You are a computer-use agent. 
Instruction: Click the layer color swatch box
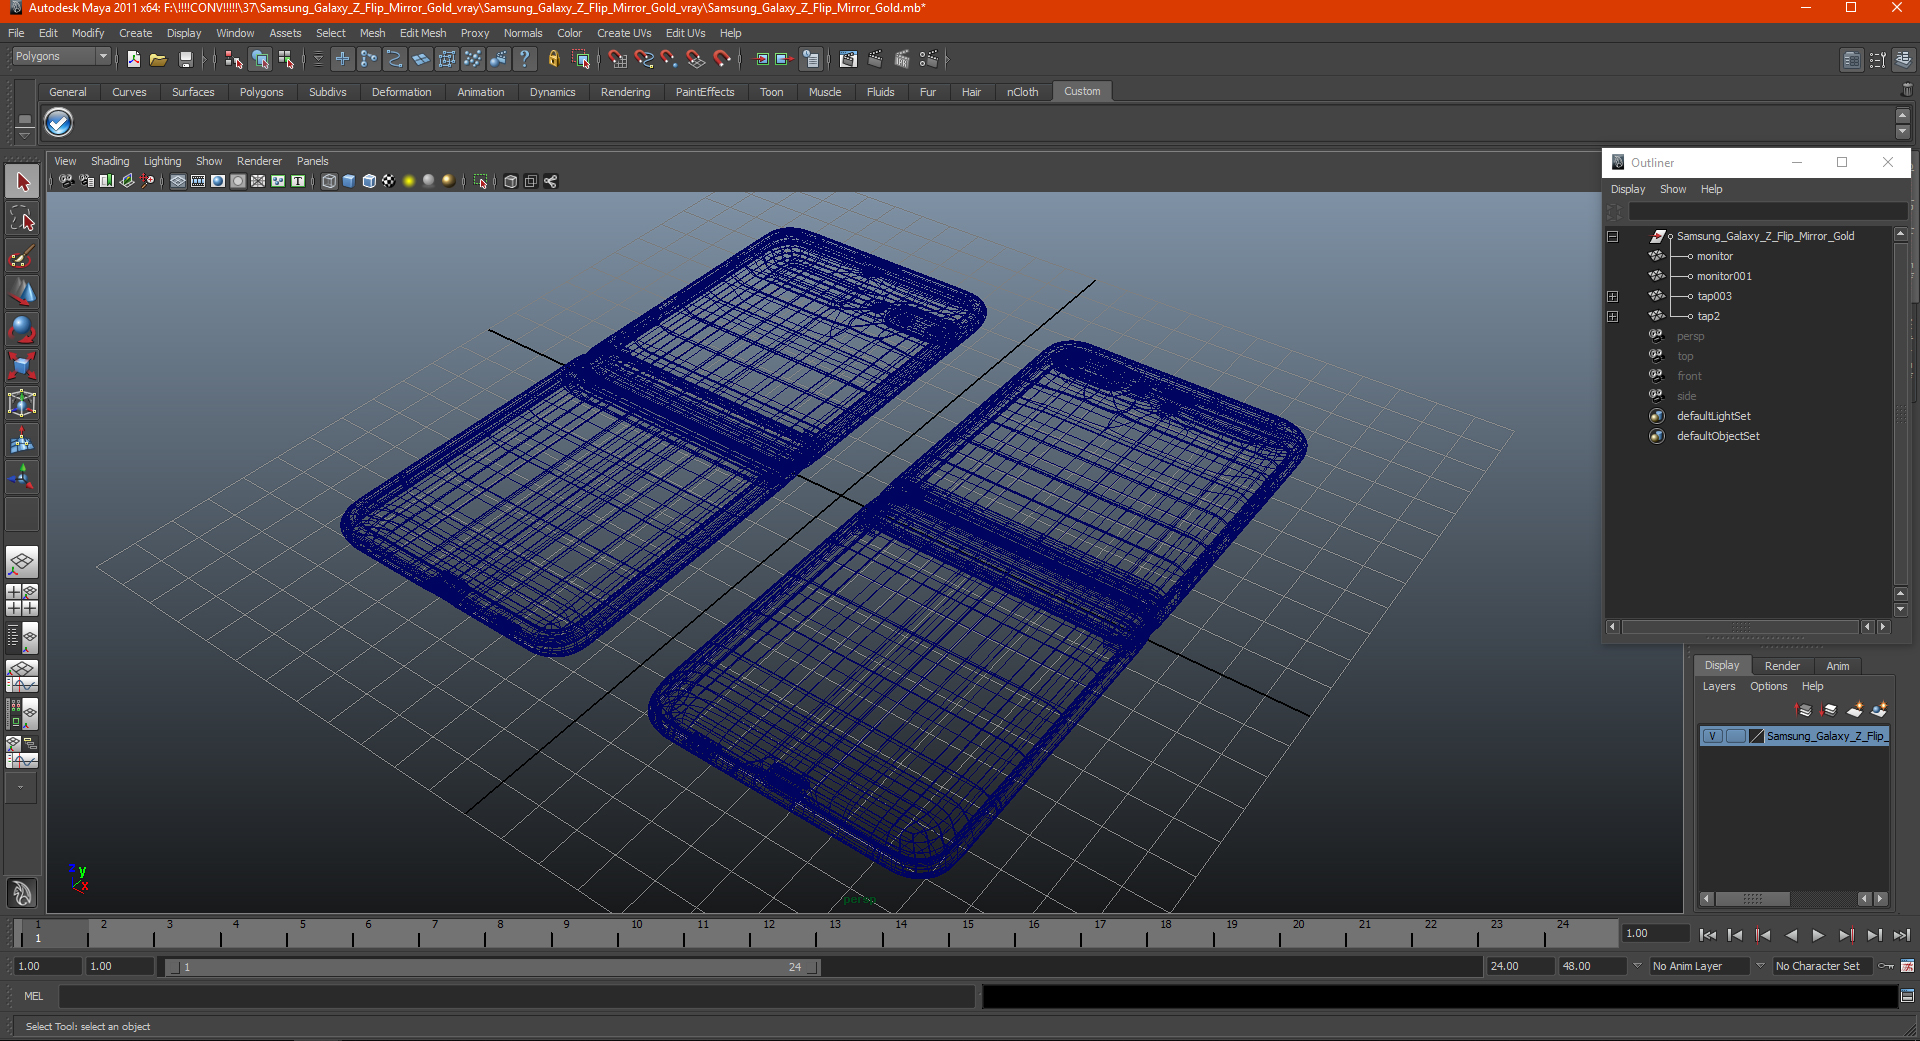coord(1756,736)
